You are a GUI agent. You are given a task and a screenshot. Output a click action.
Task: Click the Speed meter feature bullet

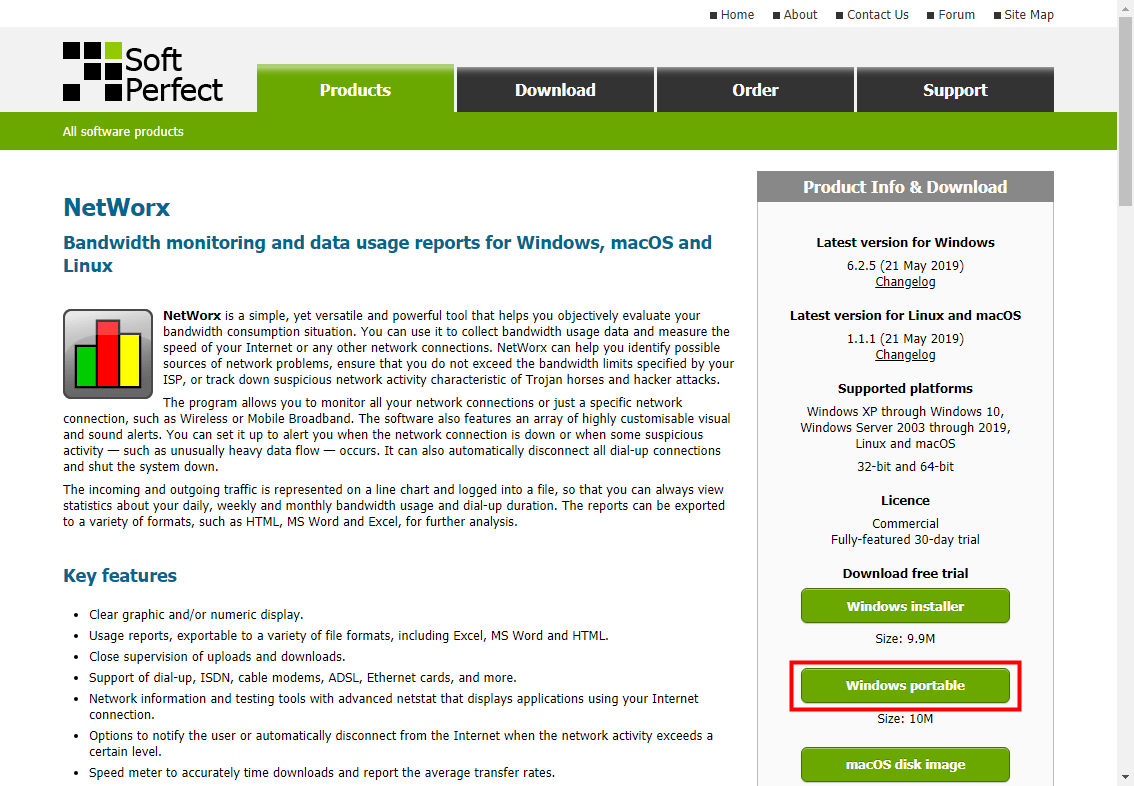tap(322, 772)
